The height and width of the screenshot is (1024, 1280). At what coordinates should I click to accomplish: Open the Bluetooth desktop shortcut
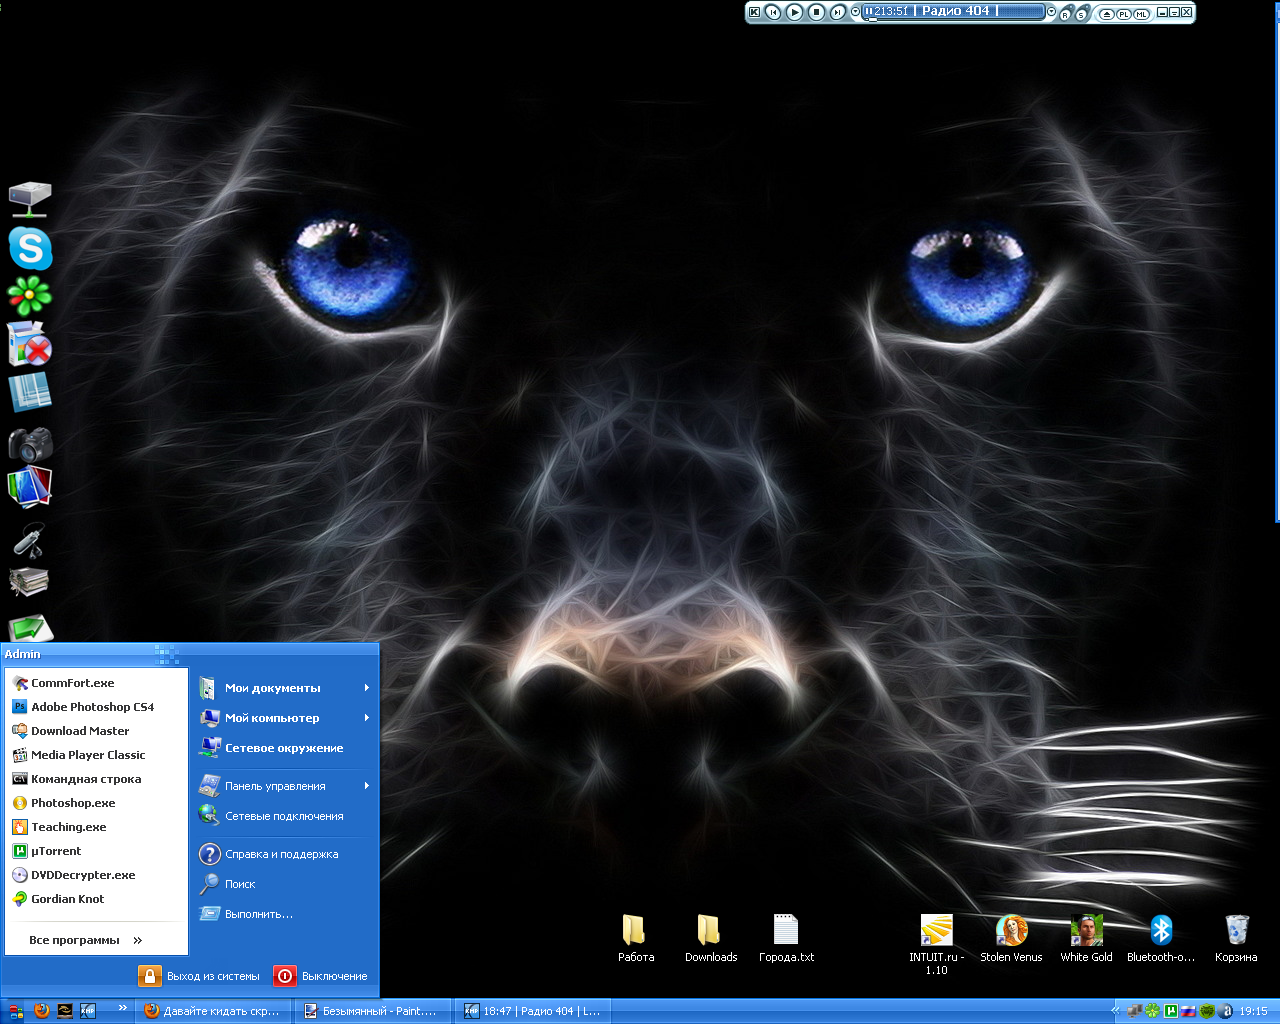(1161, 938)
